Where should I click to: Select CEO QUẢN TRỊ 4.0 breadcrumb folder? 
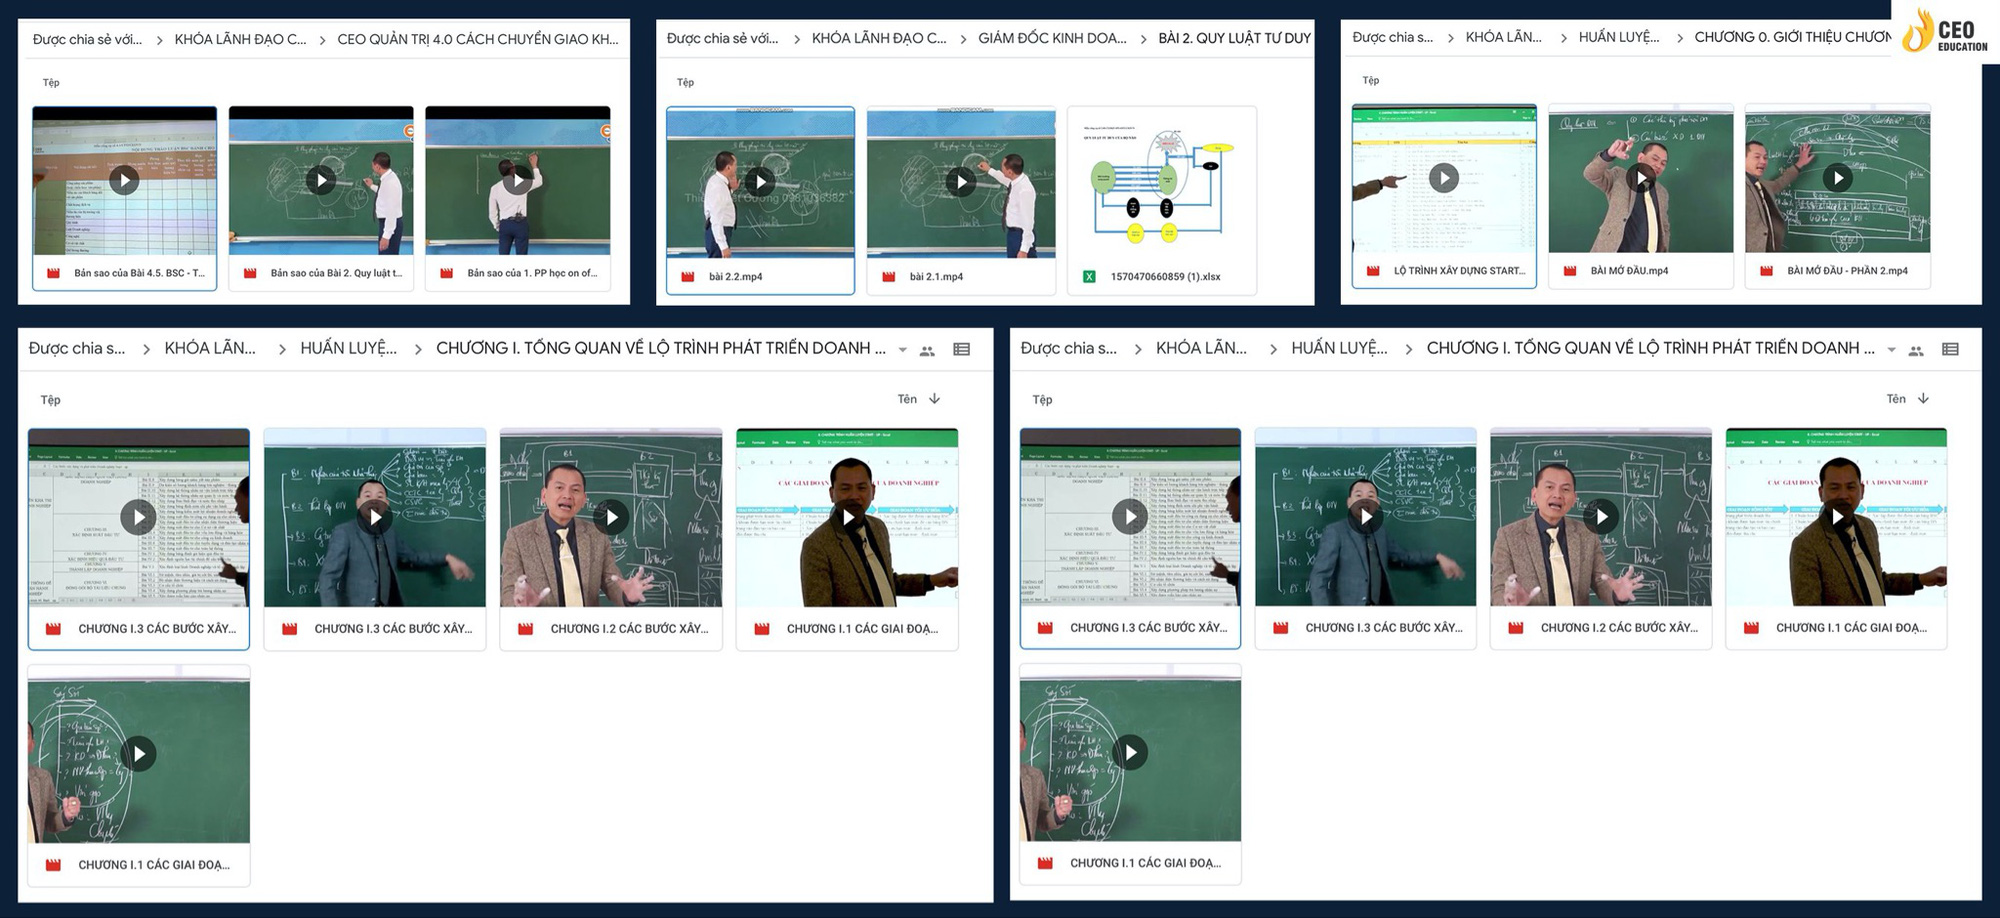tap(477, 39)
